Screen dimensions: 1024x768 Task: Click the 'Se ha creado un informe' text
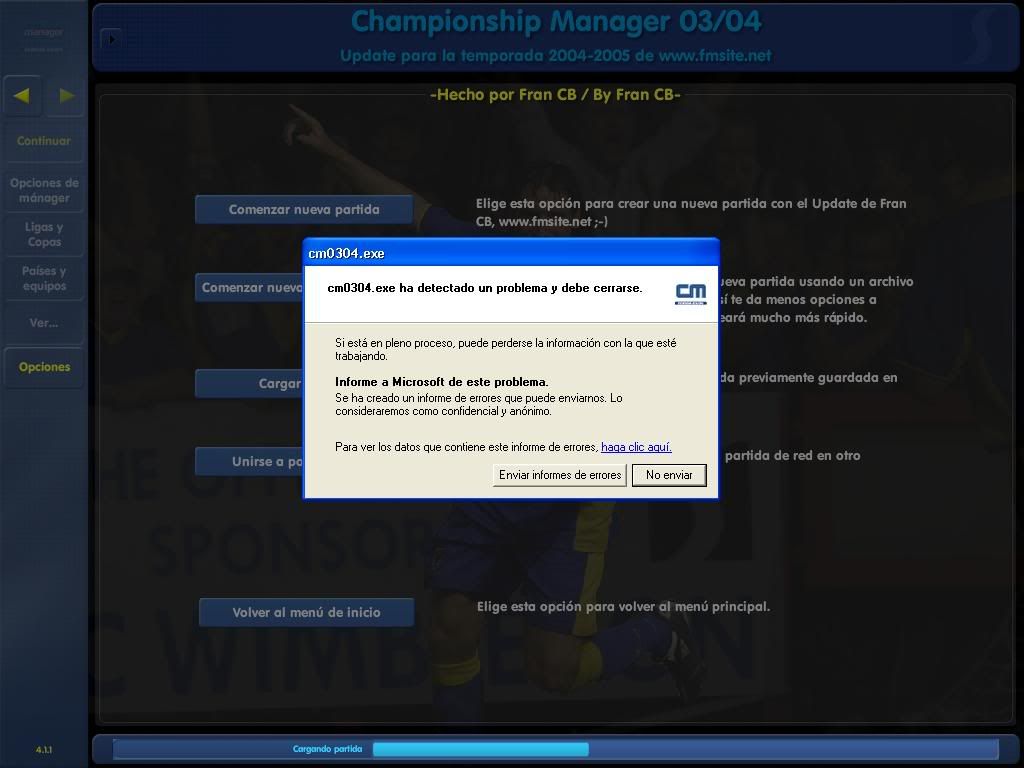coord(479,404)
